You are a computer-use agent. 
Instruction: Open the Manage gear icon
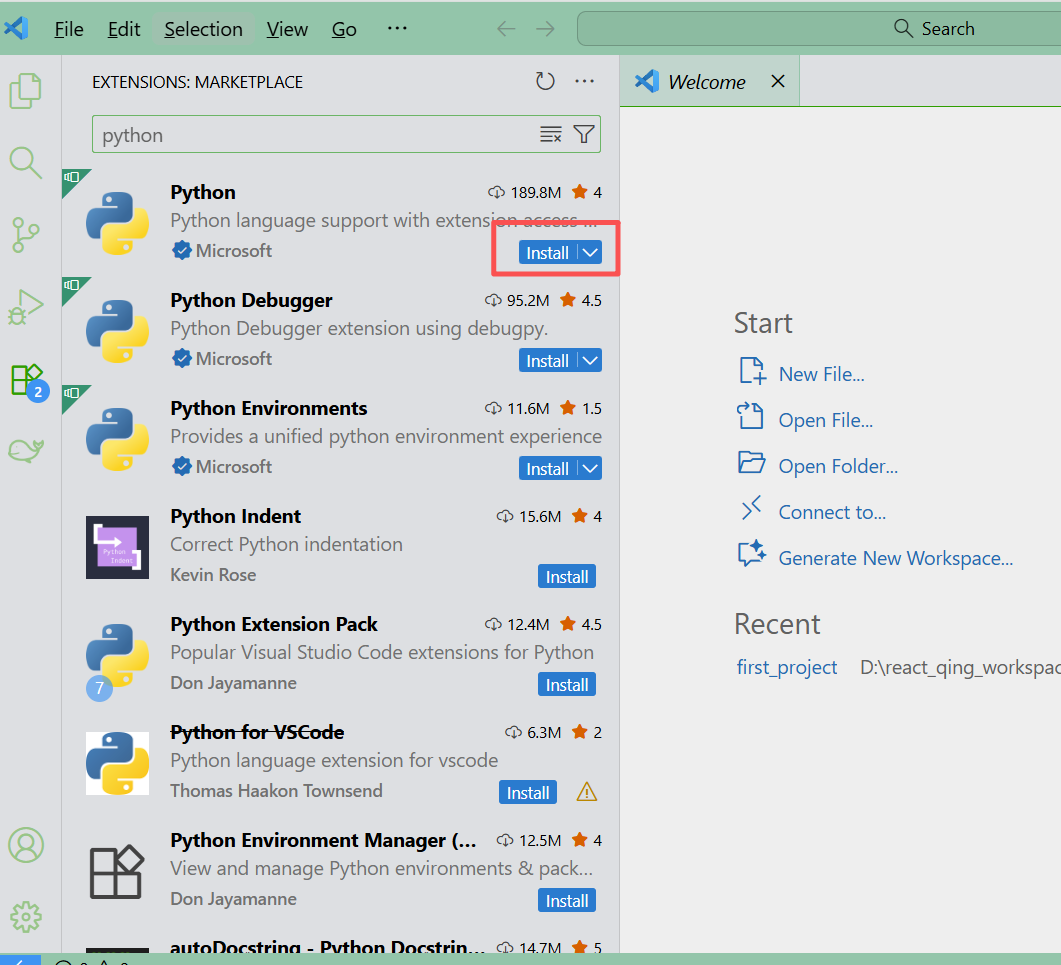coord(26,917)
